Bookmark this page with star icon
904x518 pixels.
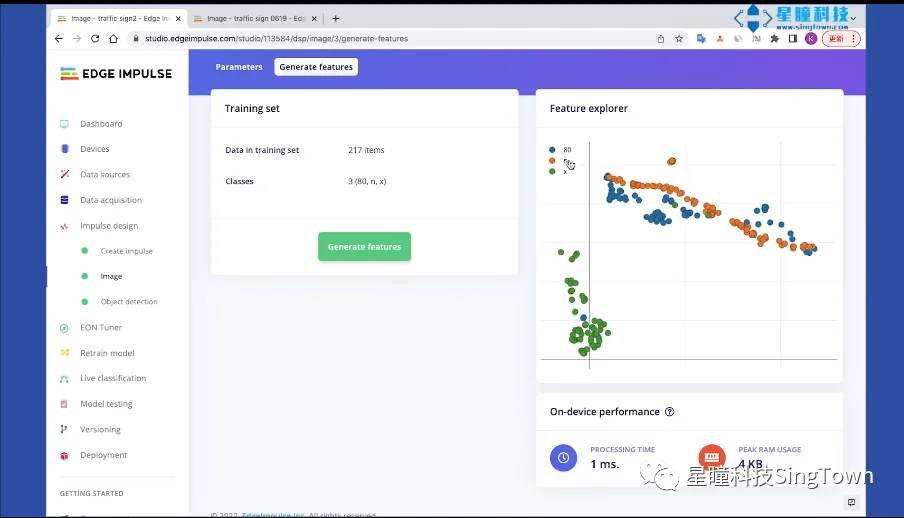tap(679, 39)
